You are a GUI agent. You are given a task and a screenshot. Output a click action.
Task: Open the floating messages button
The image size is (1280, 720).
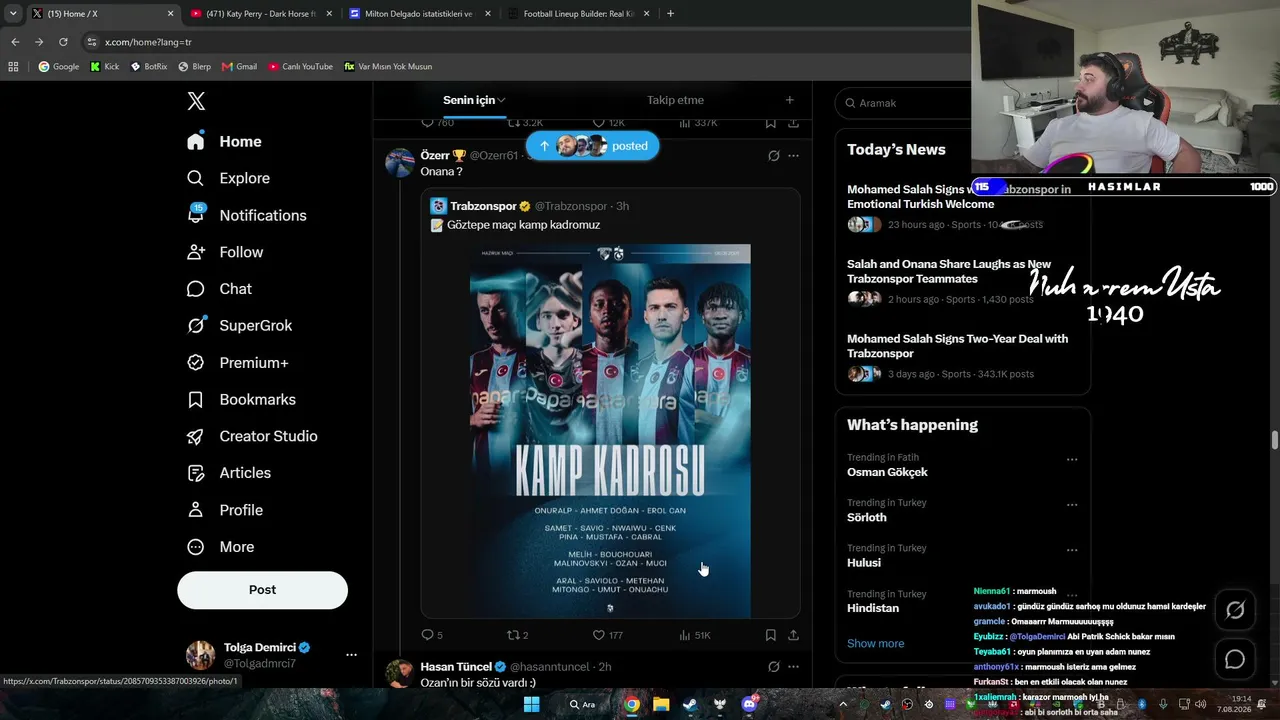(1235, 660)
